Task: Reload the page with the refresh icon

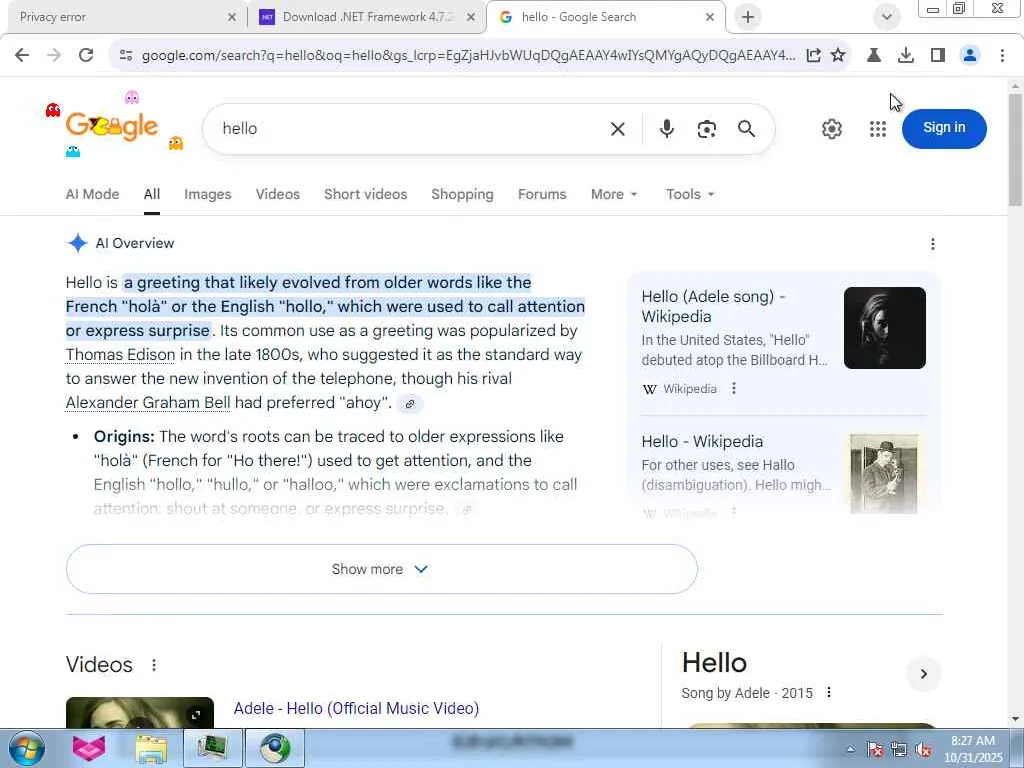Action: point(86,55)
